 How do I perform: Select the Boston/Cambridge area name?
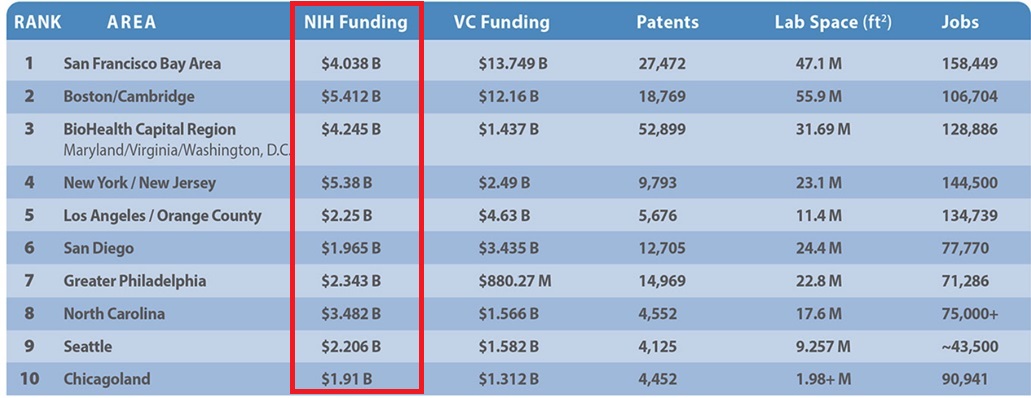pos(129,97)
